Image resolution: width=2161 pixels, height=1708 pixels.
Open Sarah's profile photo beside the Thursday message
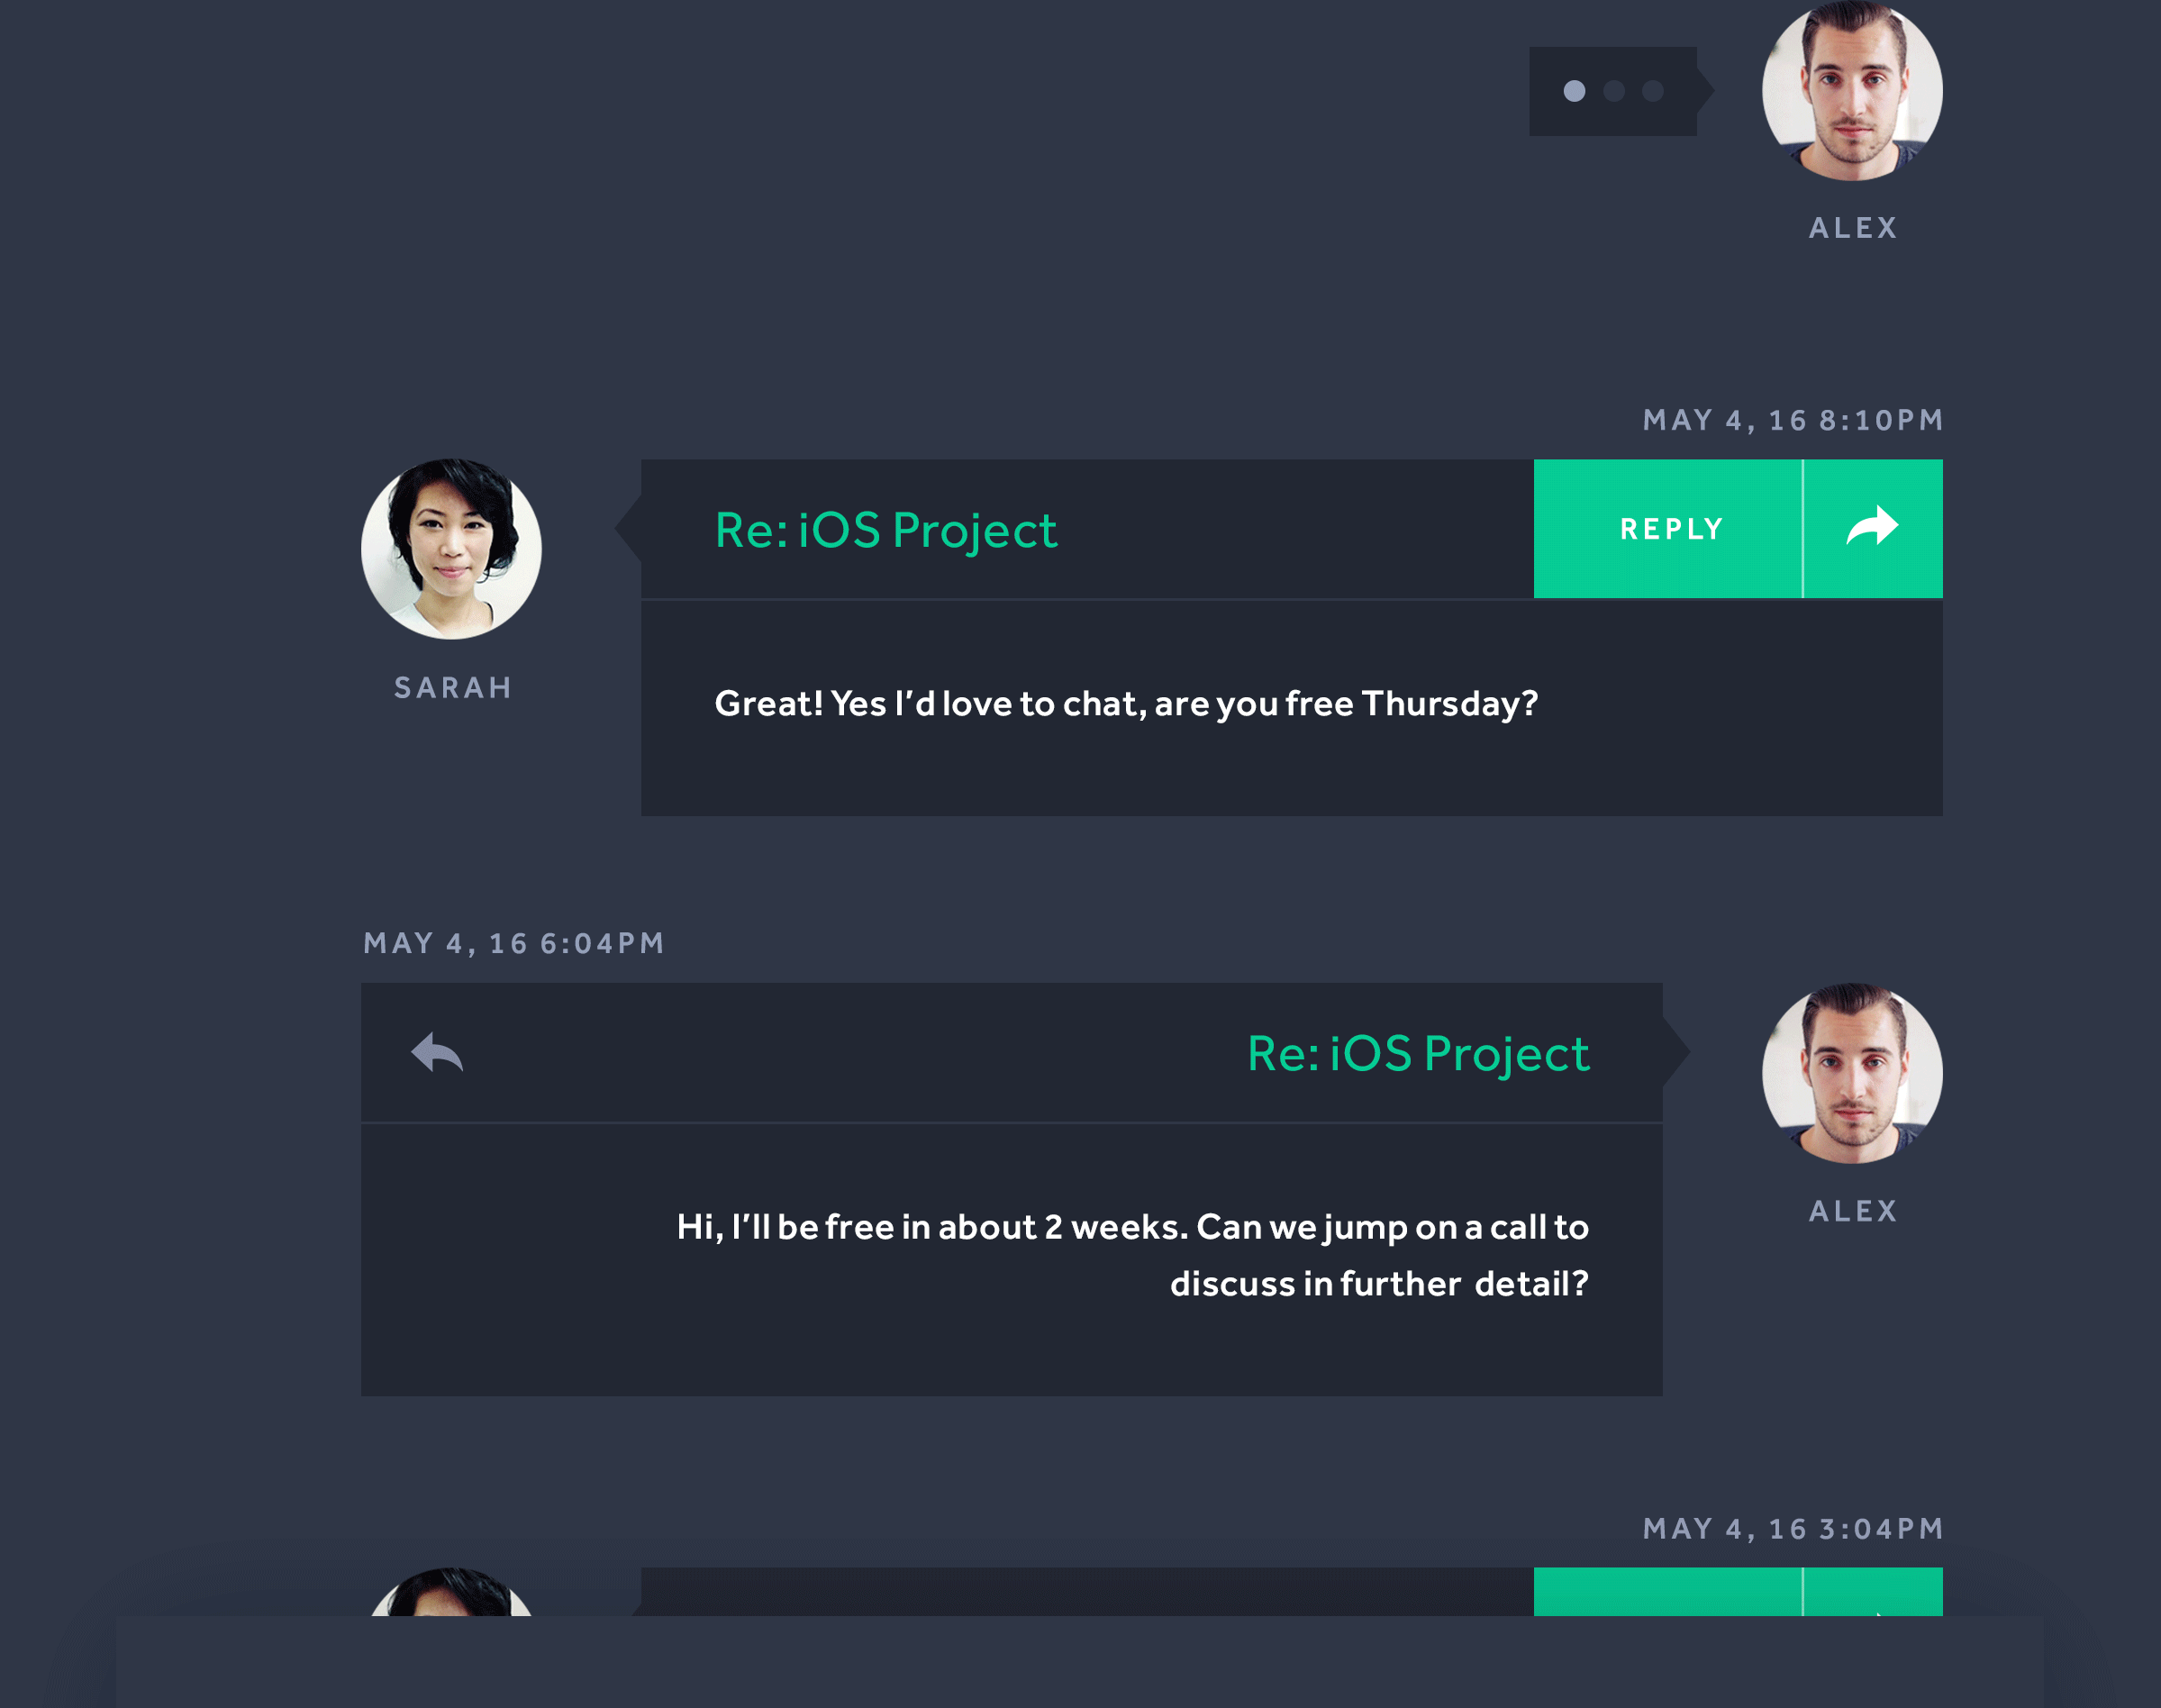tap(451, 549)
